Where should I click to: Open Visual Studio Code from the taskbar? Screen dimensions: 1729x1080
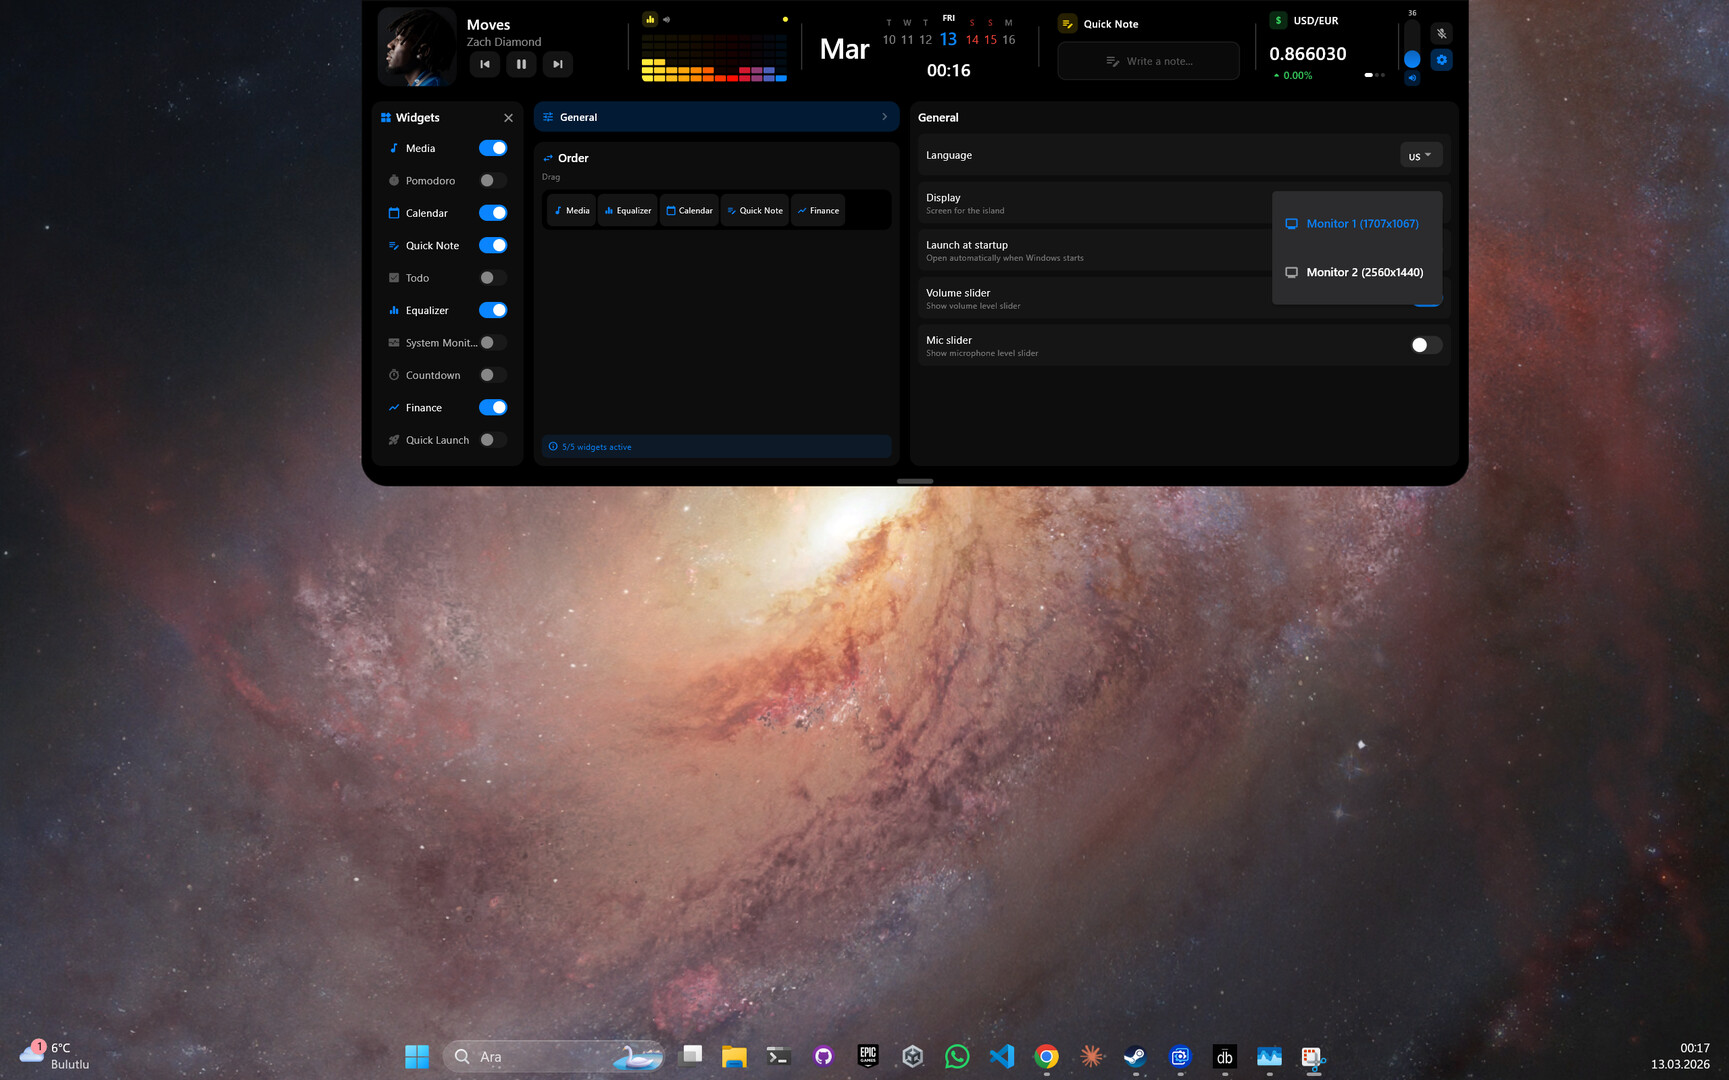[1001, 1056]
